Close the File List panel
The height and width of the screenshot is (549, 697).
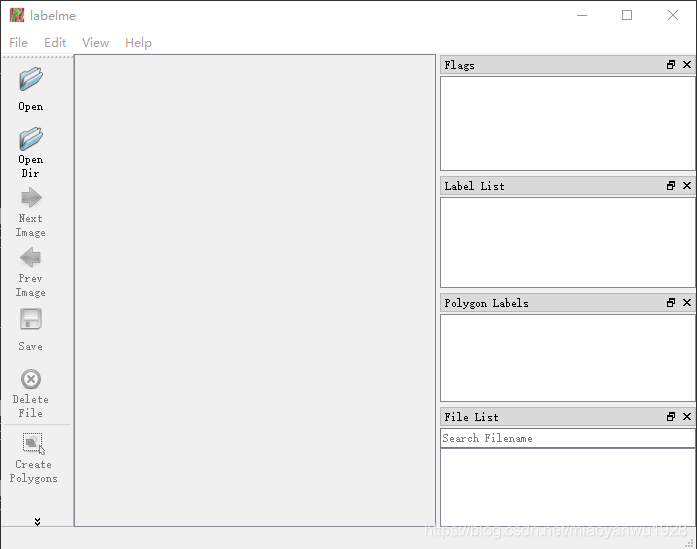click(687, 417)
